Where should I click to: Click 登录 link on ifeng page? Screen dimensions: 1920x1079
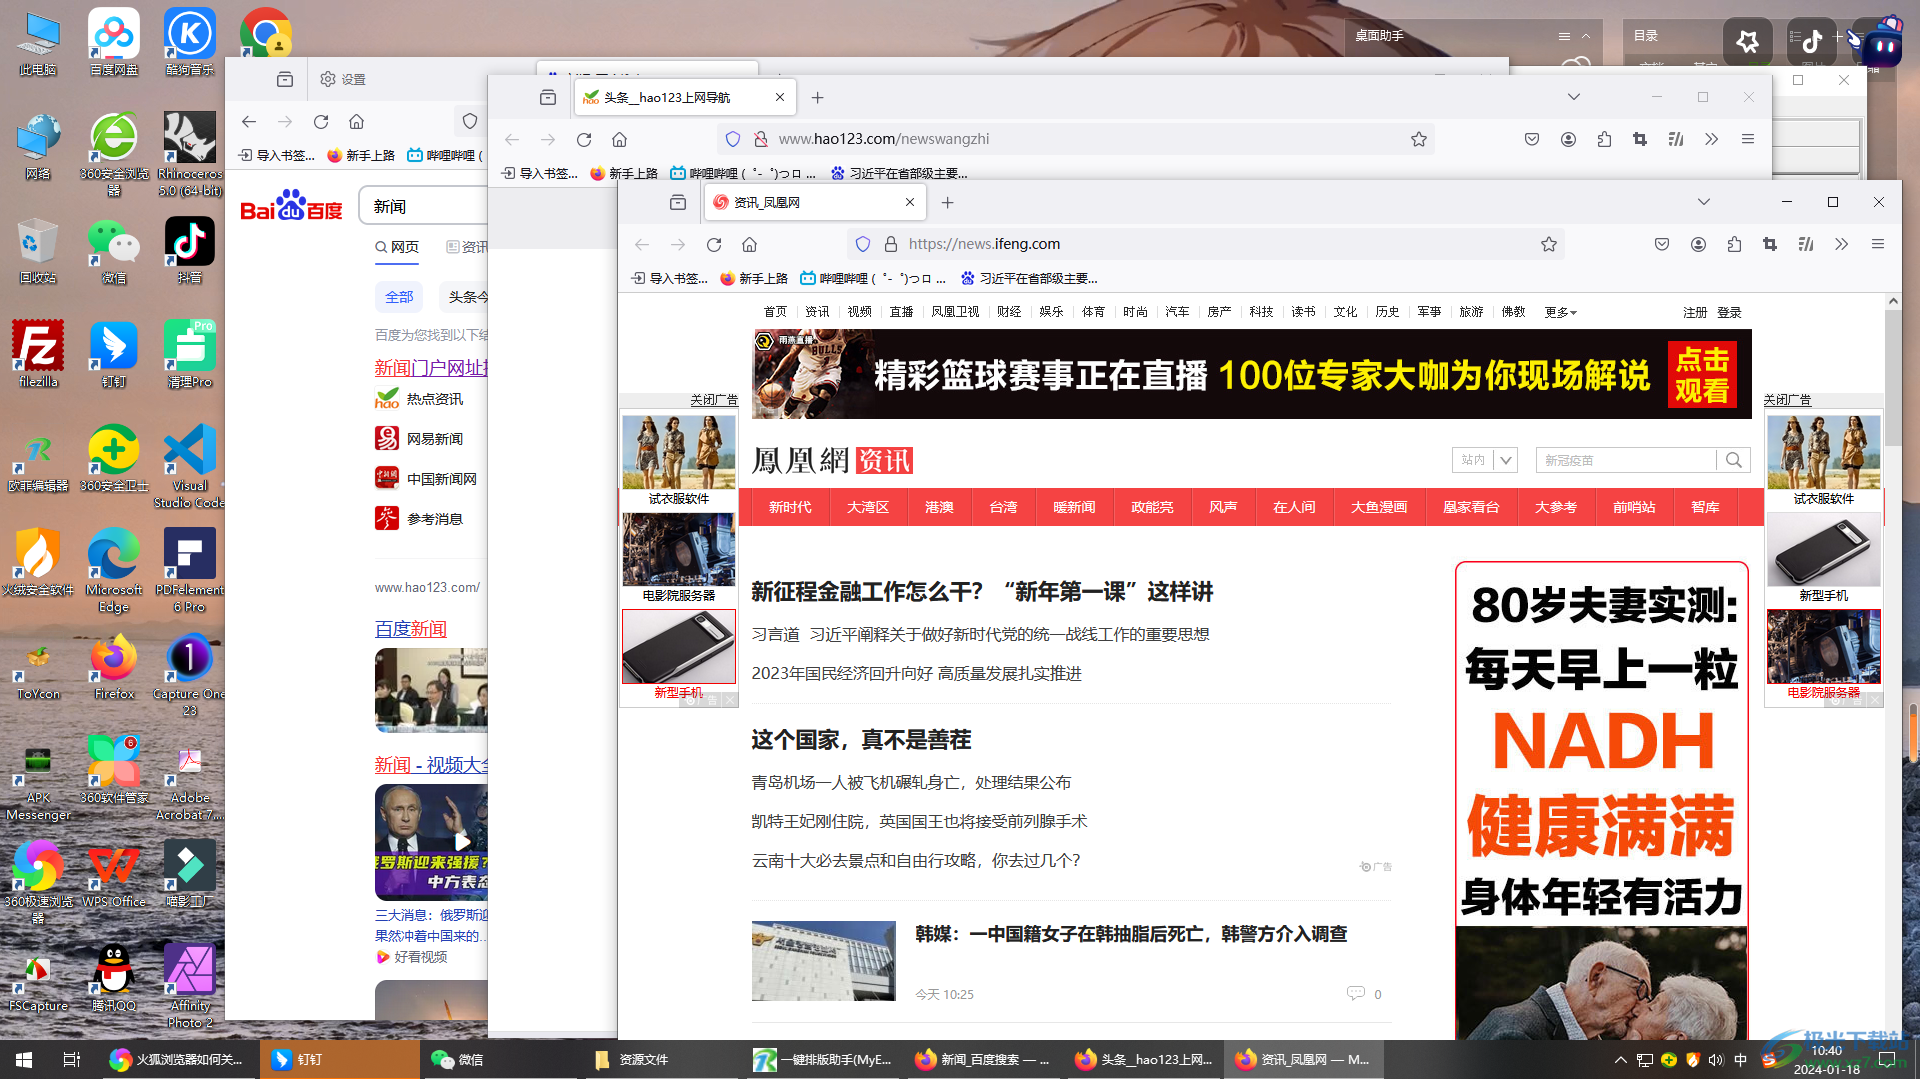(1729, 313)
